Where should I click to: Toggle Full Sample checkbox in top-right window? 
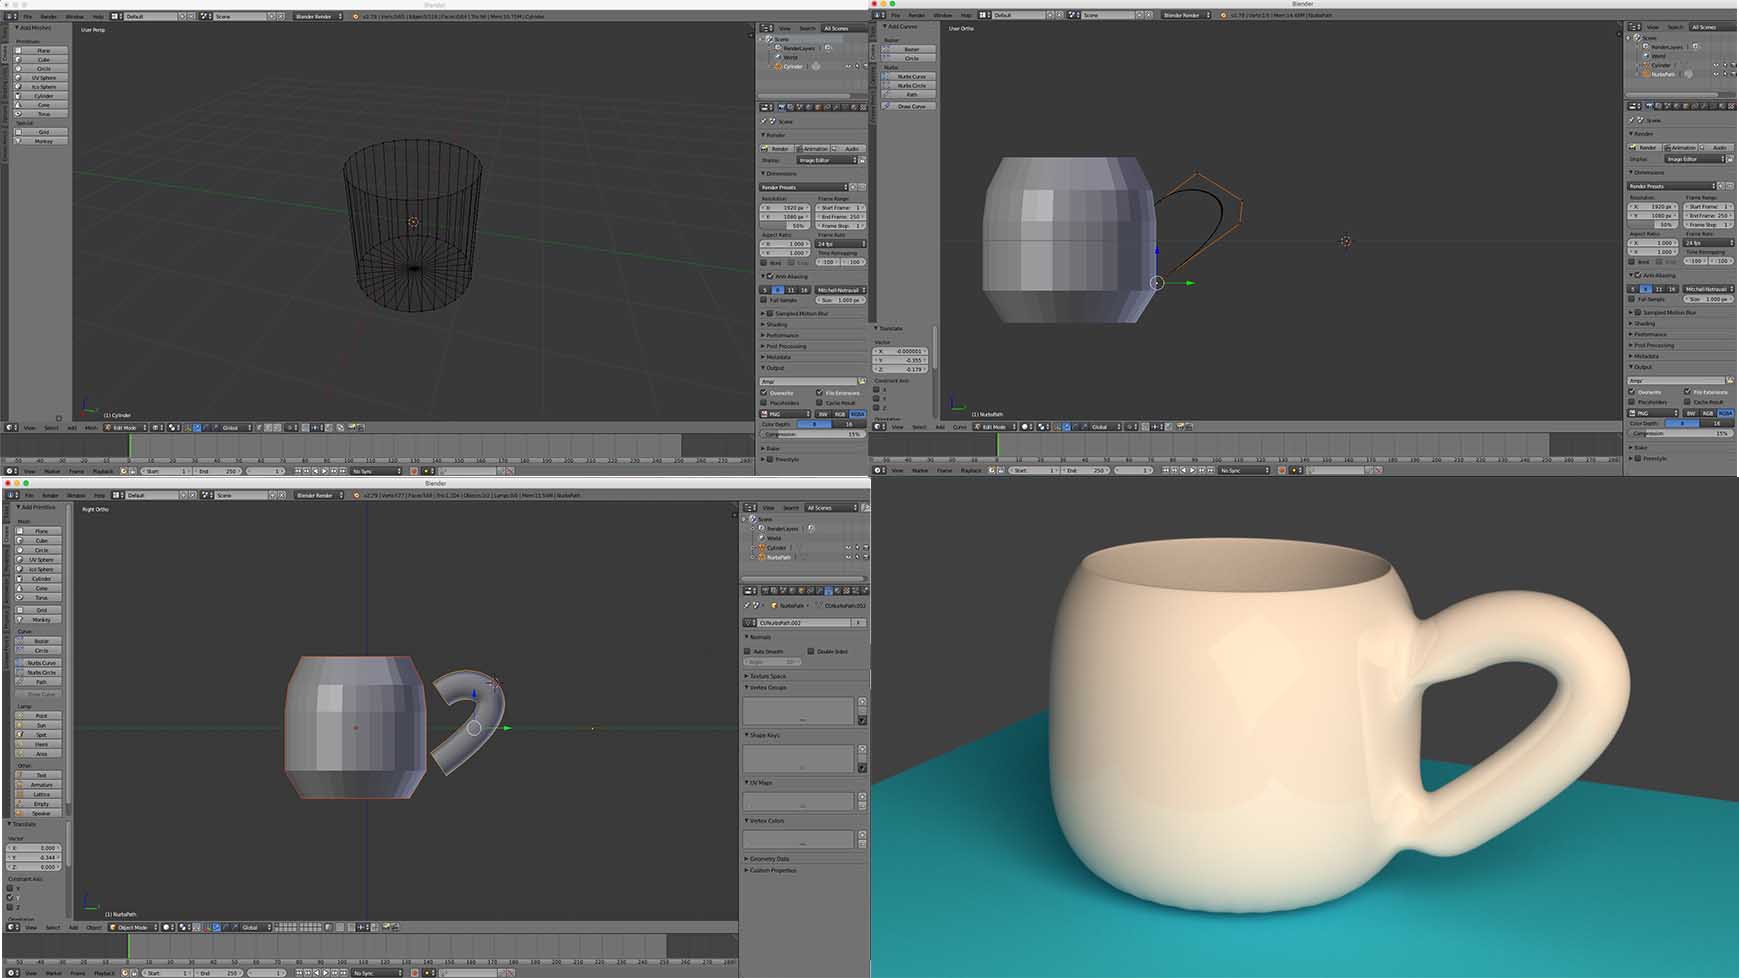[1633, 299]
